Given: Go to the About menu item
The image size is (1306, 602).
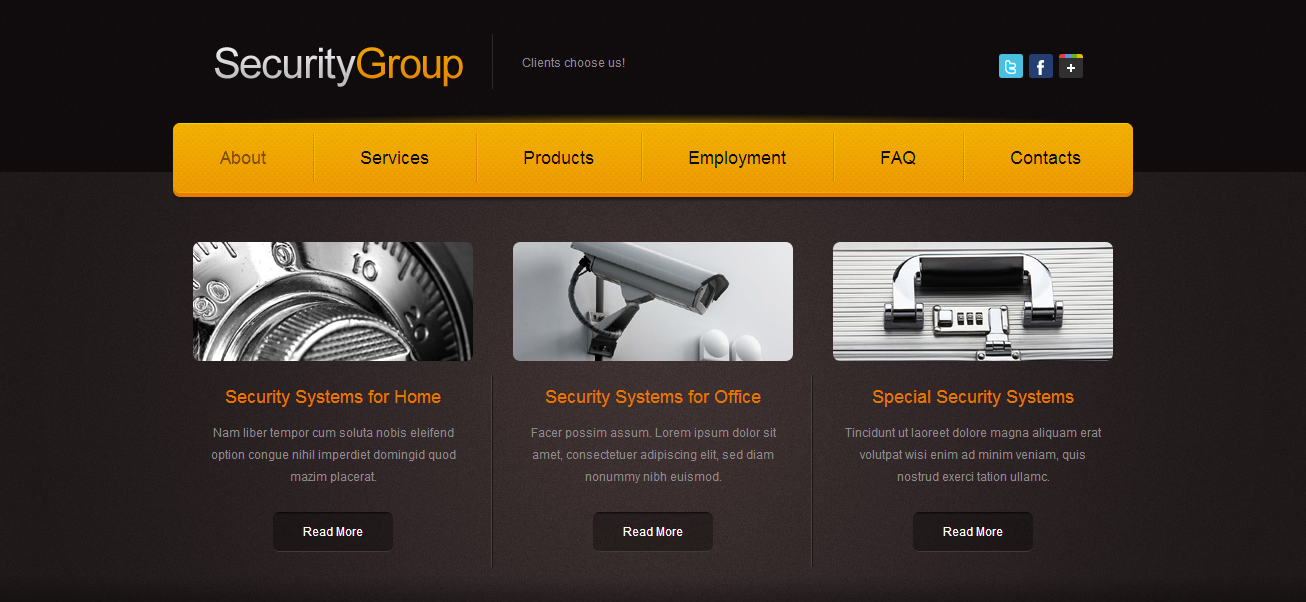Looking at the screenshot, I should coord(243,158).
